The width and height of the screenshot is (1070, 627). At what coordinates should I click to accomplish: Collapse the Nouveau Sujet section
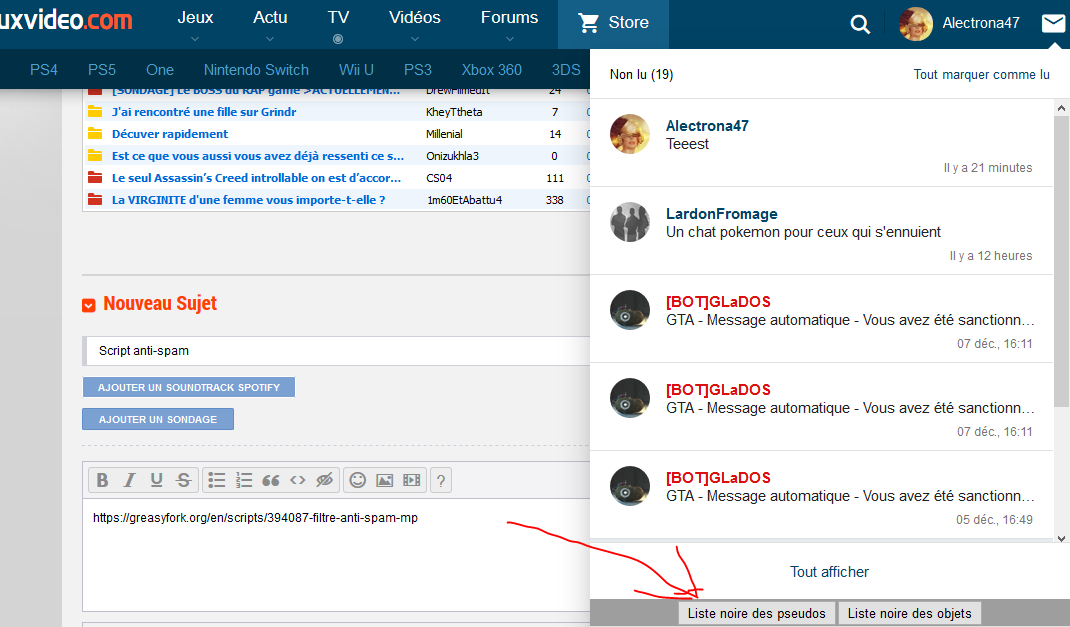89,305
